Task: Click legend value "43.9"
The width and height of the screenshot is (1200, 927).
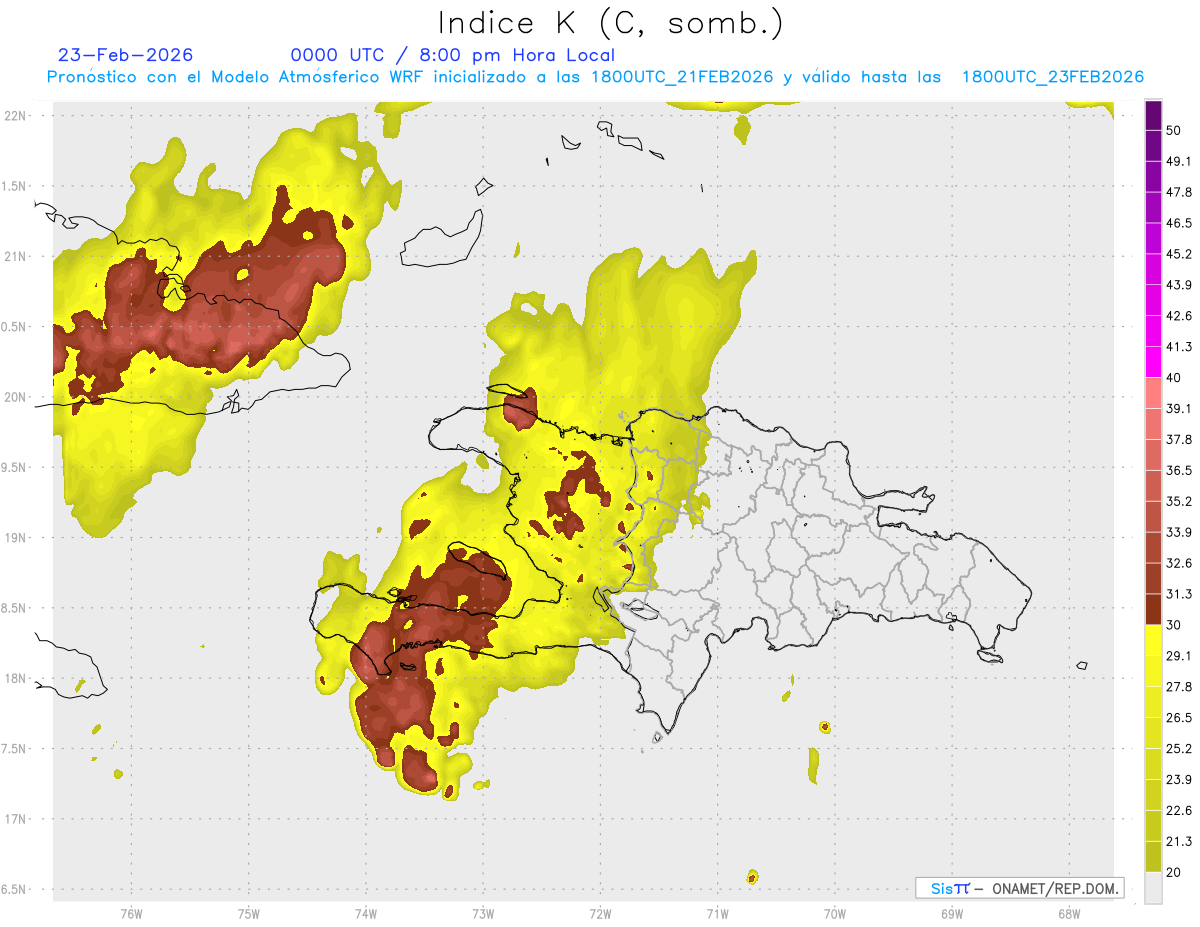Action: coord(1179,285)
